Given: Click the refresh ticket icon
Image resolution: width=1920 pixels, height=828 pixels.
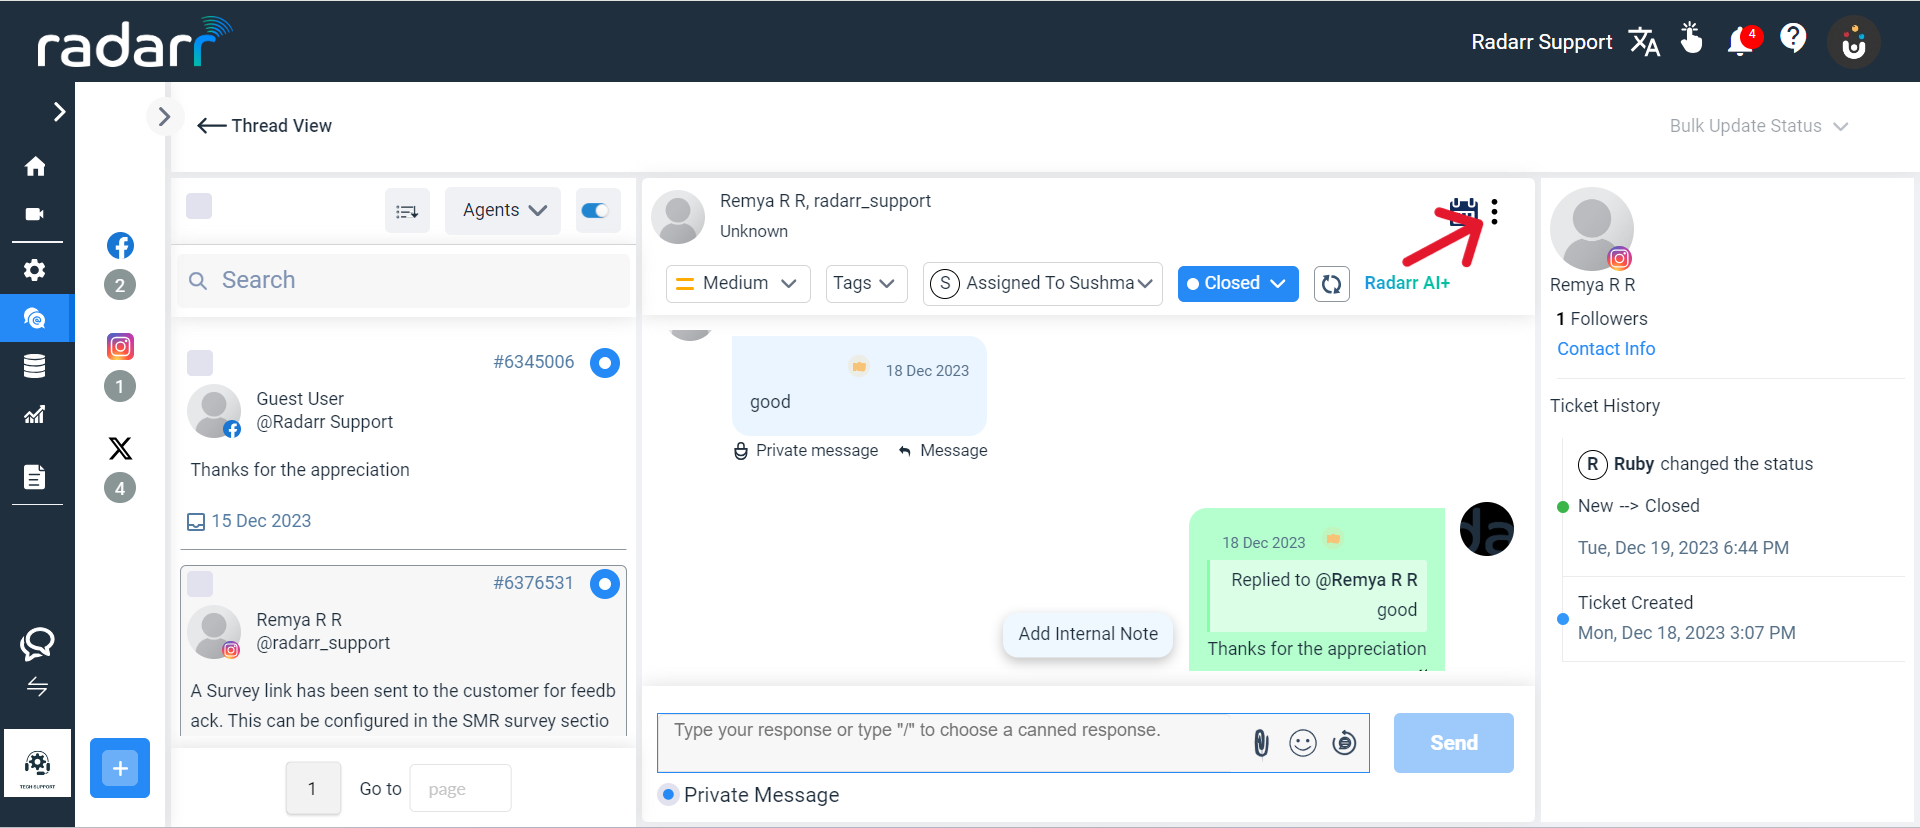Looking at the screenshot, I should coord(1331,284).
